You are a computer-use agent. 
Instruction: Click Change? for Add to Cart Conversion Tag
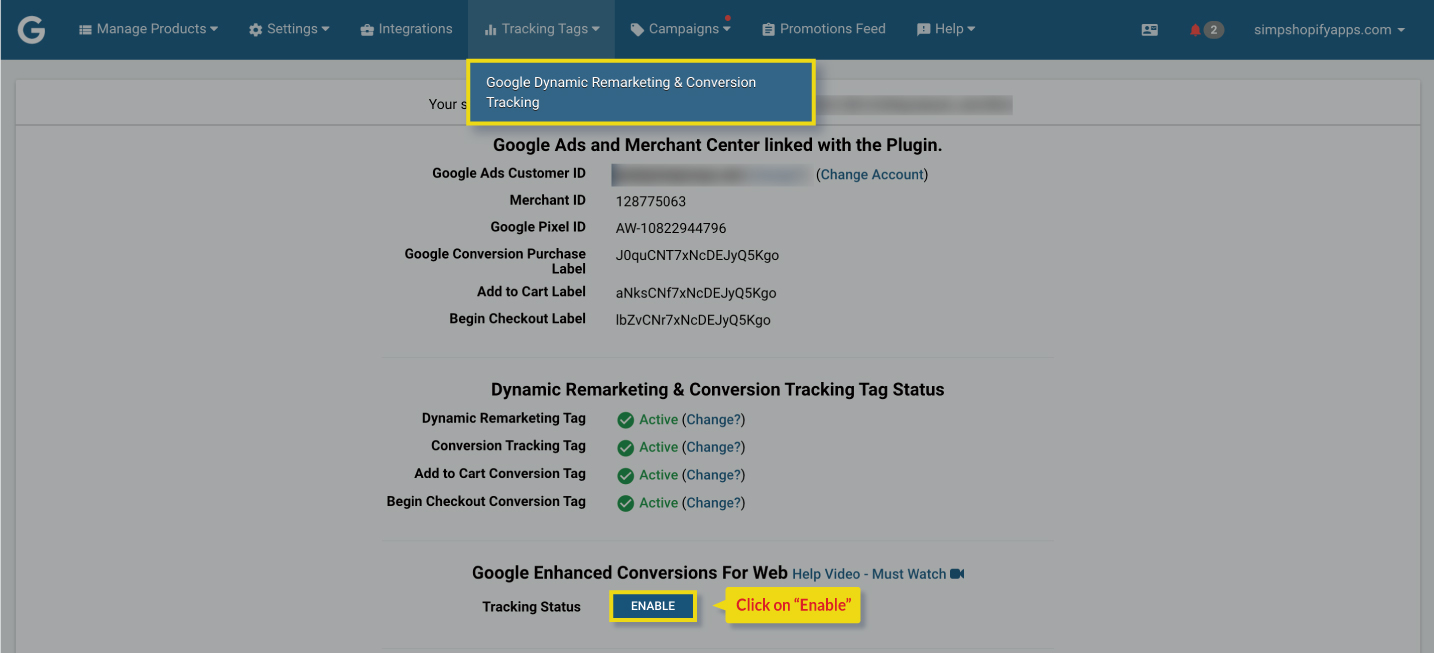click(713, 475)
